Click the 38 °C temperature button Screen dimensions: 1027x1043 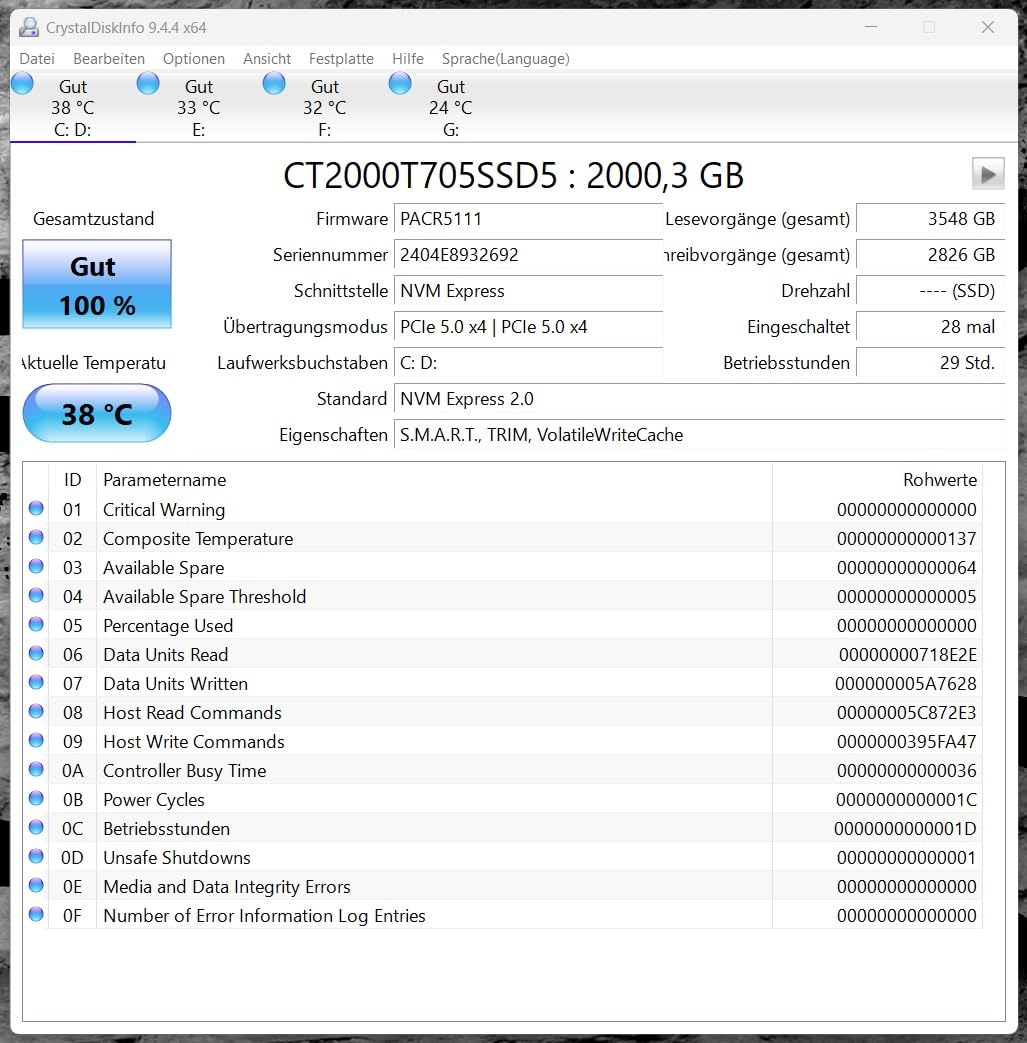tap(97, 413)
